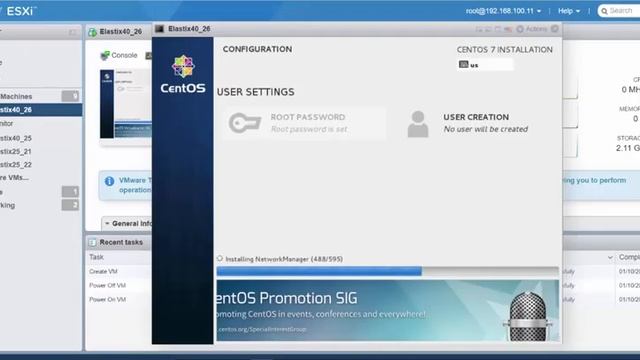Click the Virtual Machines count badge

[x=70, y=96]
